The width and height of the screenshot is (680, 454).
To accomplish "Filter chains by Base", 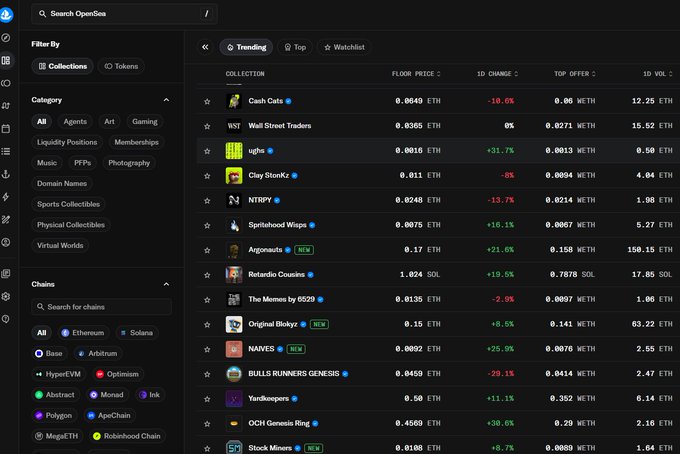I will [49, 353].
